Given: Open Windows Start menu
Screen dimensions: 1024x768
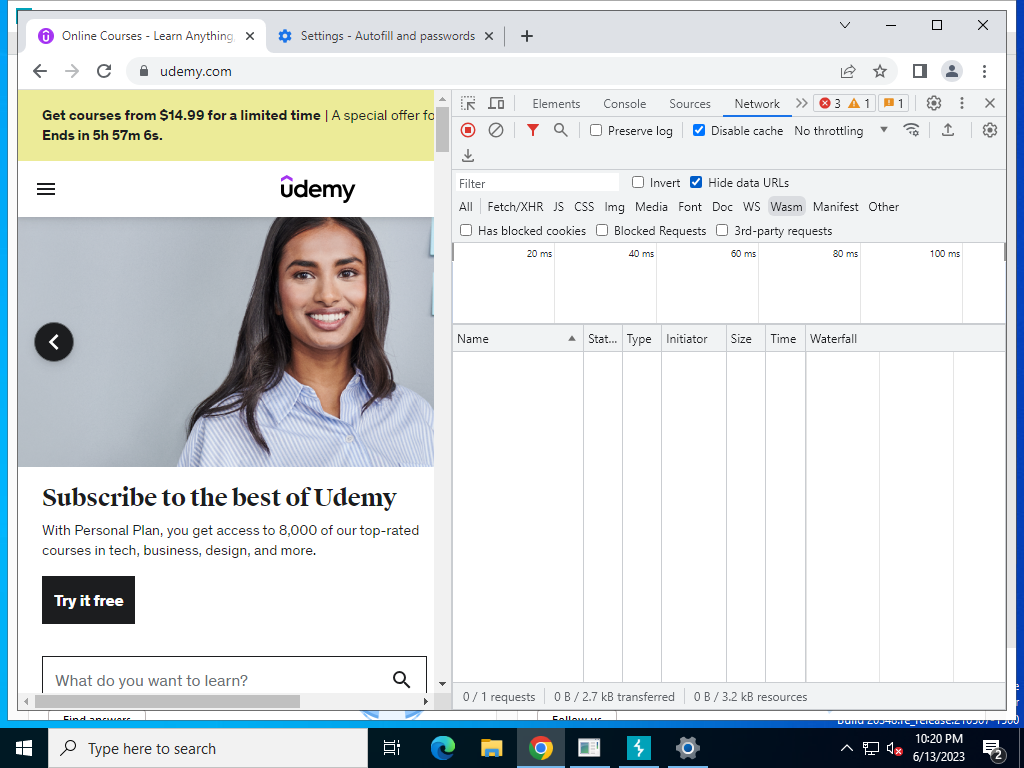Looking at the screenshot, I should click(x=24, y=748).
